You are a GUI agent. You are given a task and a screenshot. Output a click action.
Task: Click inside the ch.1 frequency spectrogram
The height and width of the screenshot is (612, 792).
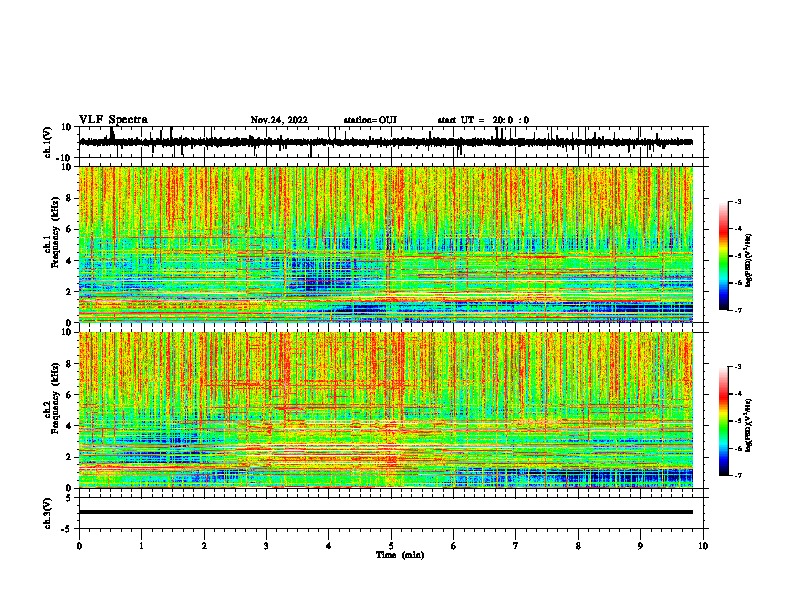point(386,244)
